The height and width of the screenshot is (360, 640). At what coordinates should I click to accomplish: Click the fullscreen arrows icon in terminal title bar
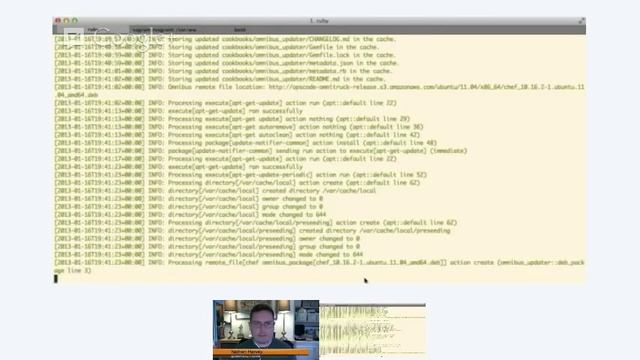coord(581,21)
